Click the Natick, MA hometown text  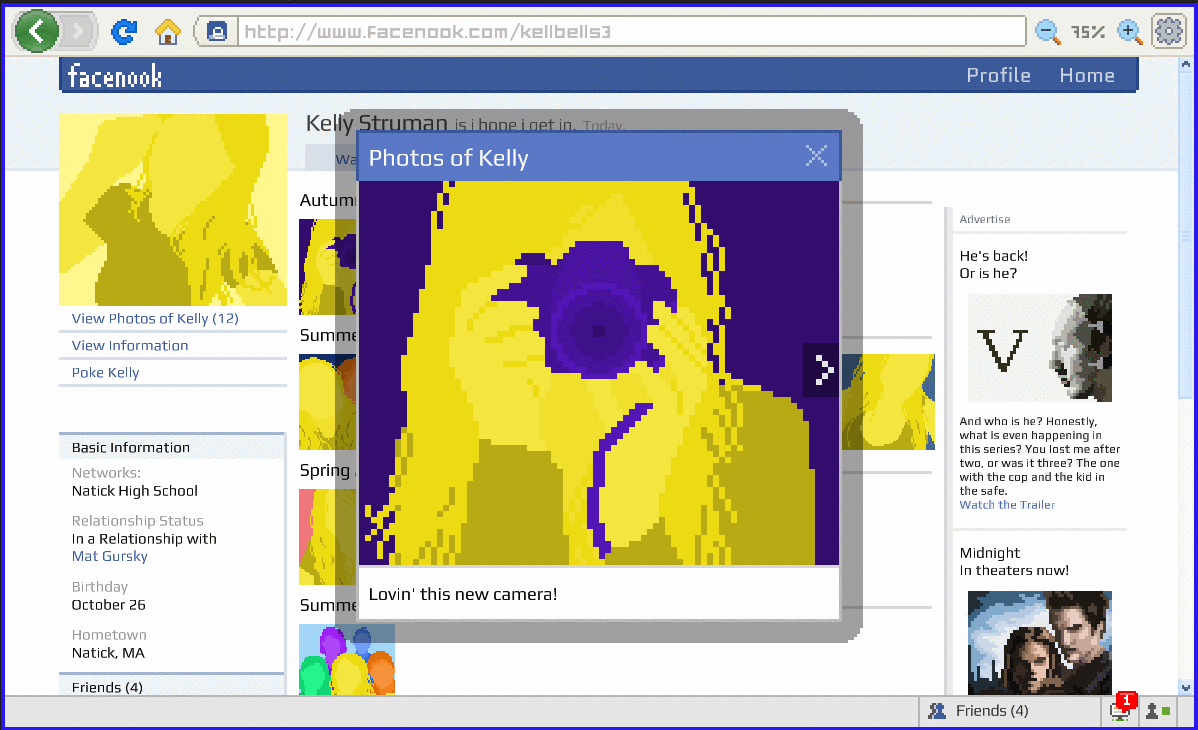108,653
